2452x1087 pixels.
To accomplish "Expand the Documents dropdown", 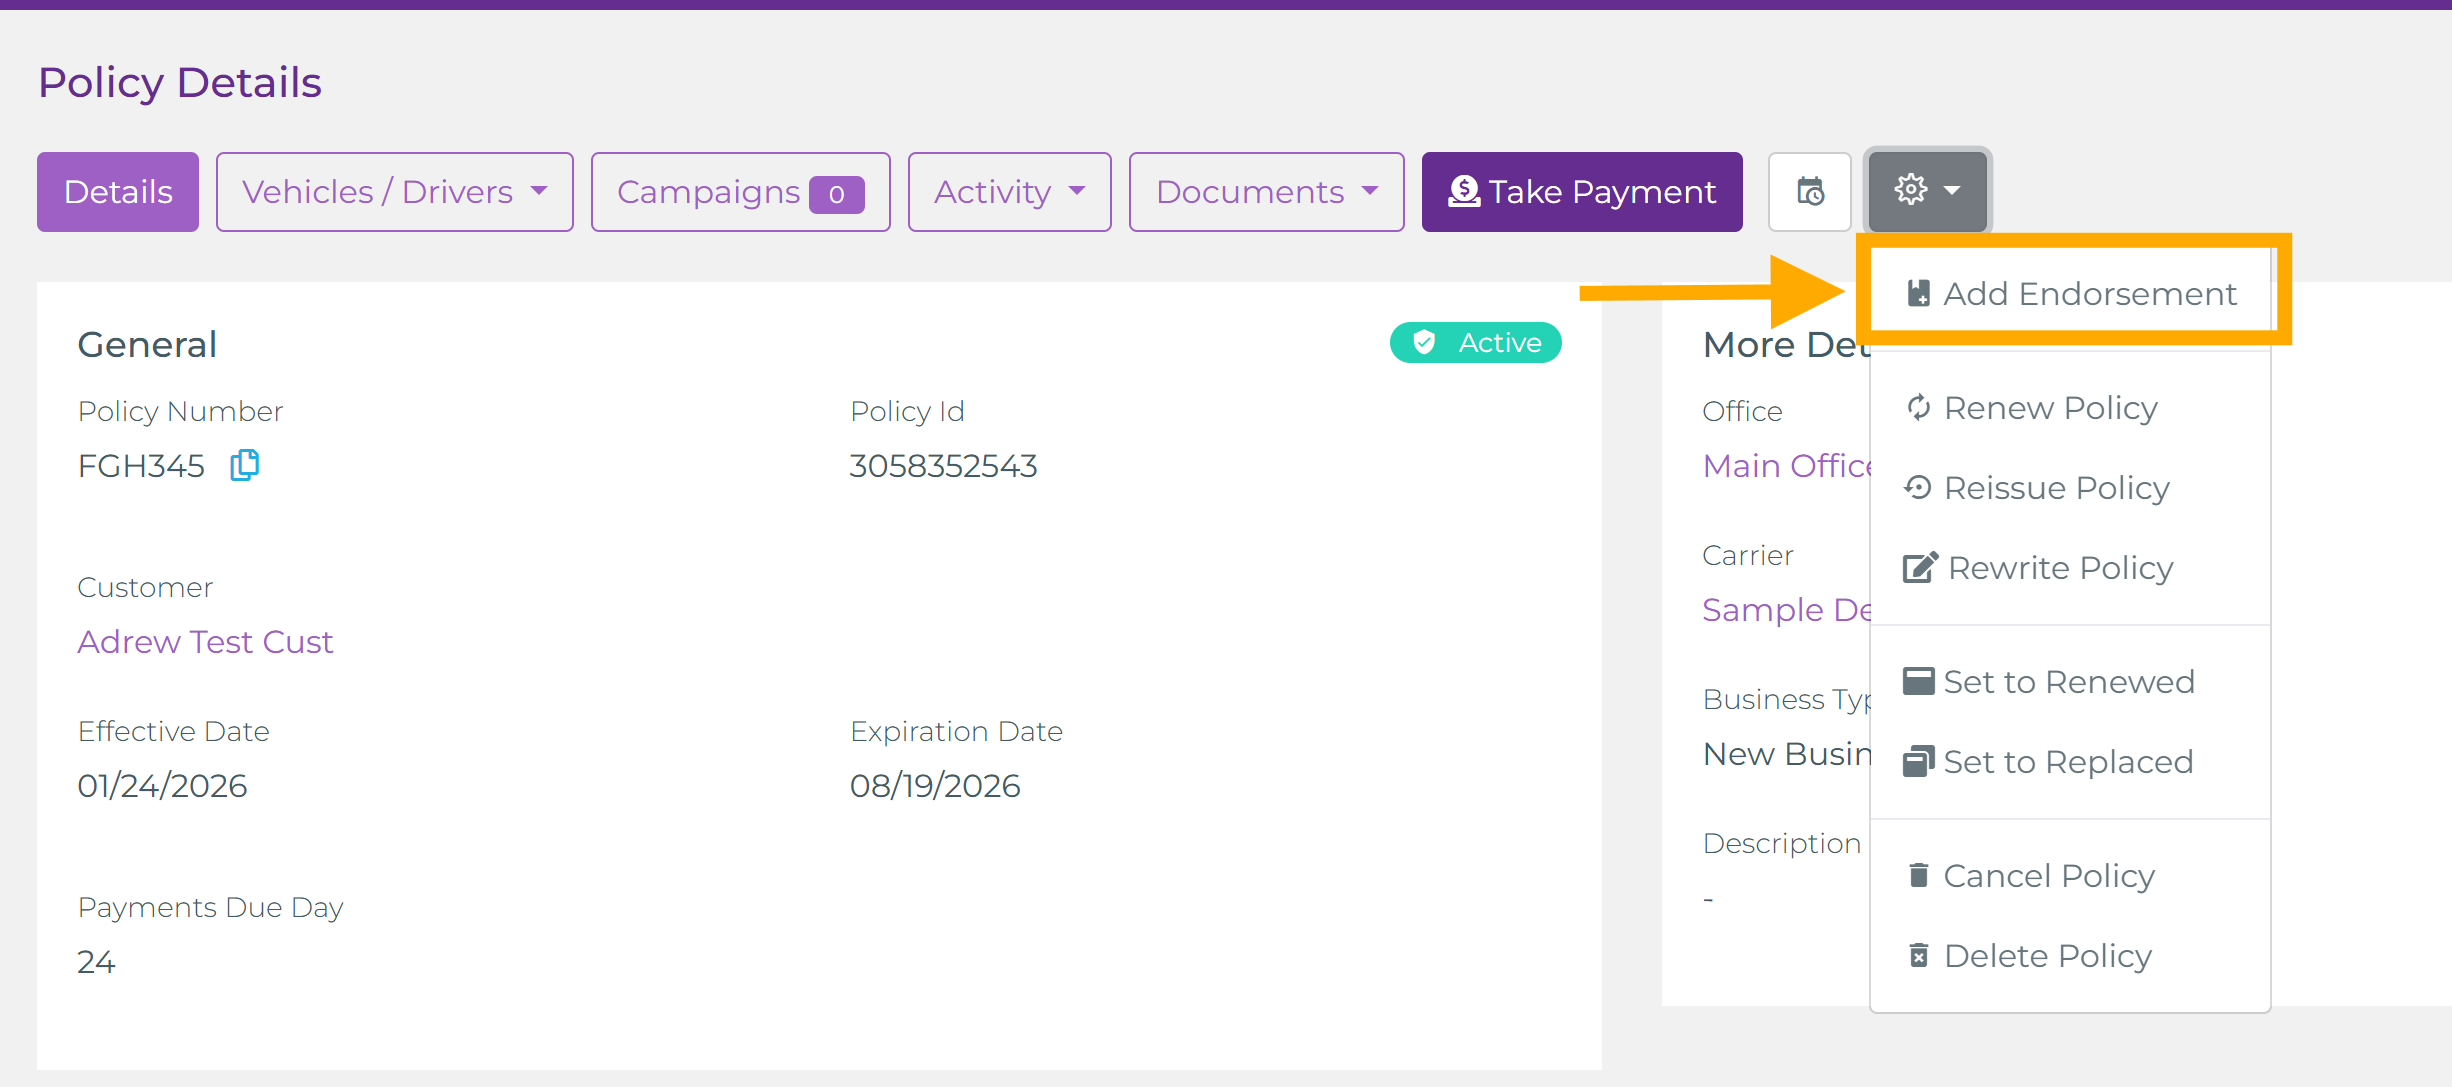I will click(1266, 191).
